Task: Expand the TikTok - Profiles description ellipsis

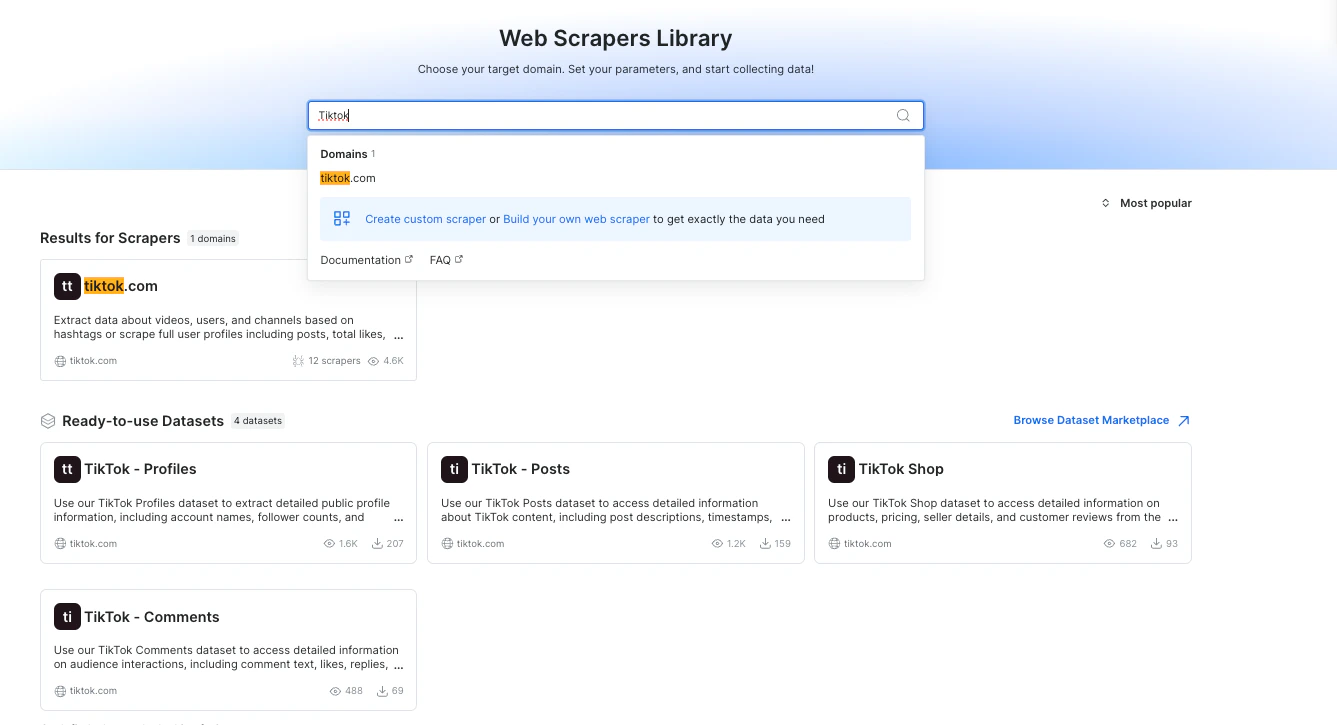Action: click(399, 519)
